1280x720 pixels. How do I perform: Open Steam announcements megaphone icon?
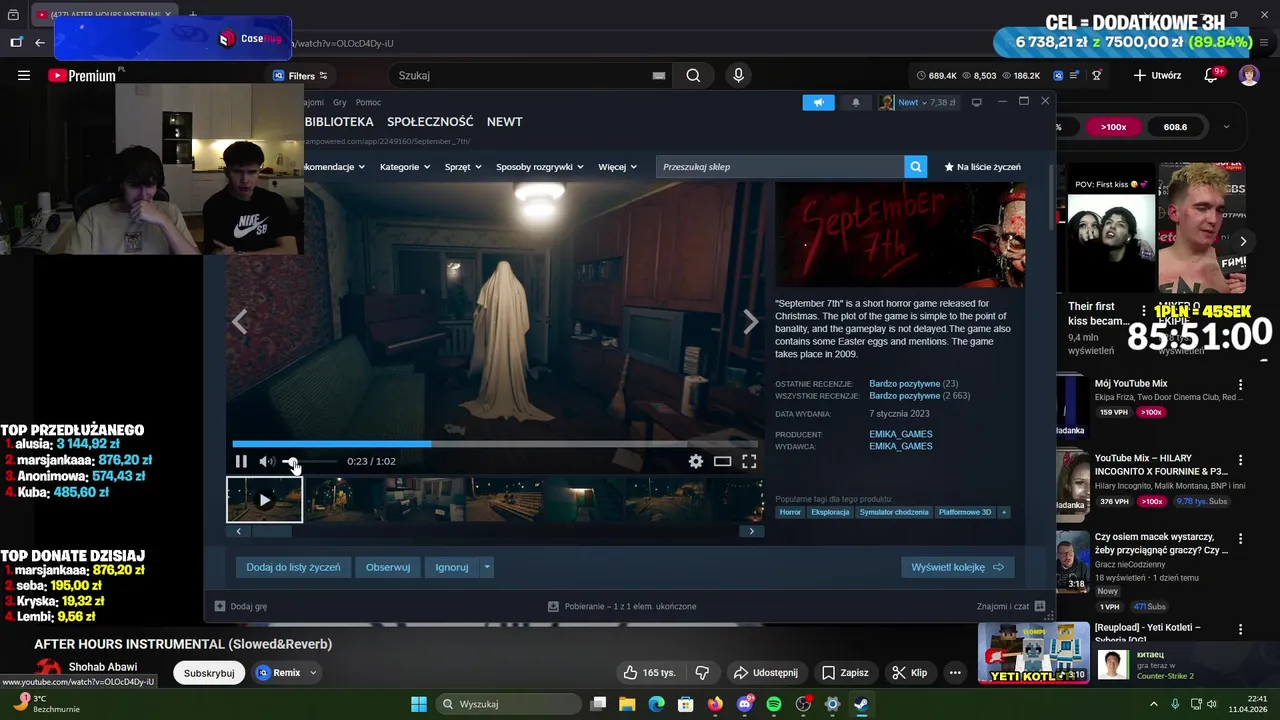coord(818,102)
